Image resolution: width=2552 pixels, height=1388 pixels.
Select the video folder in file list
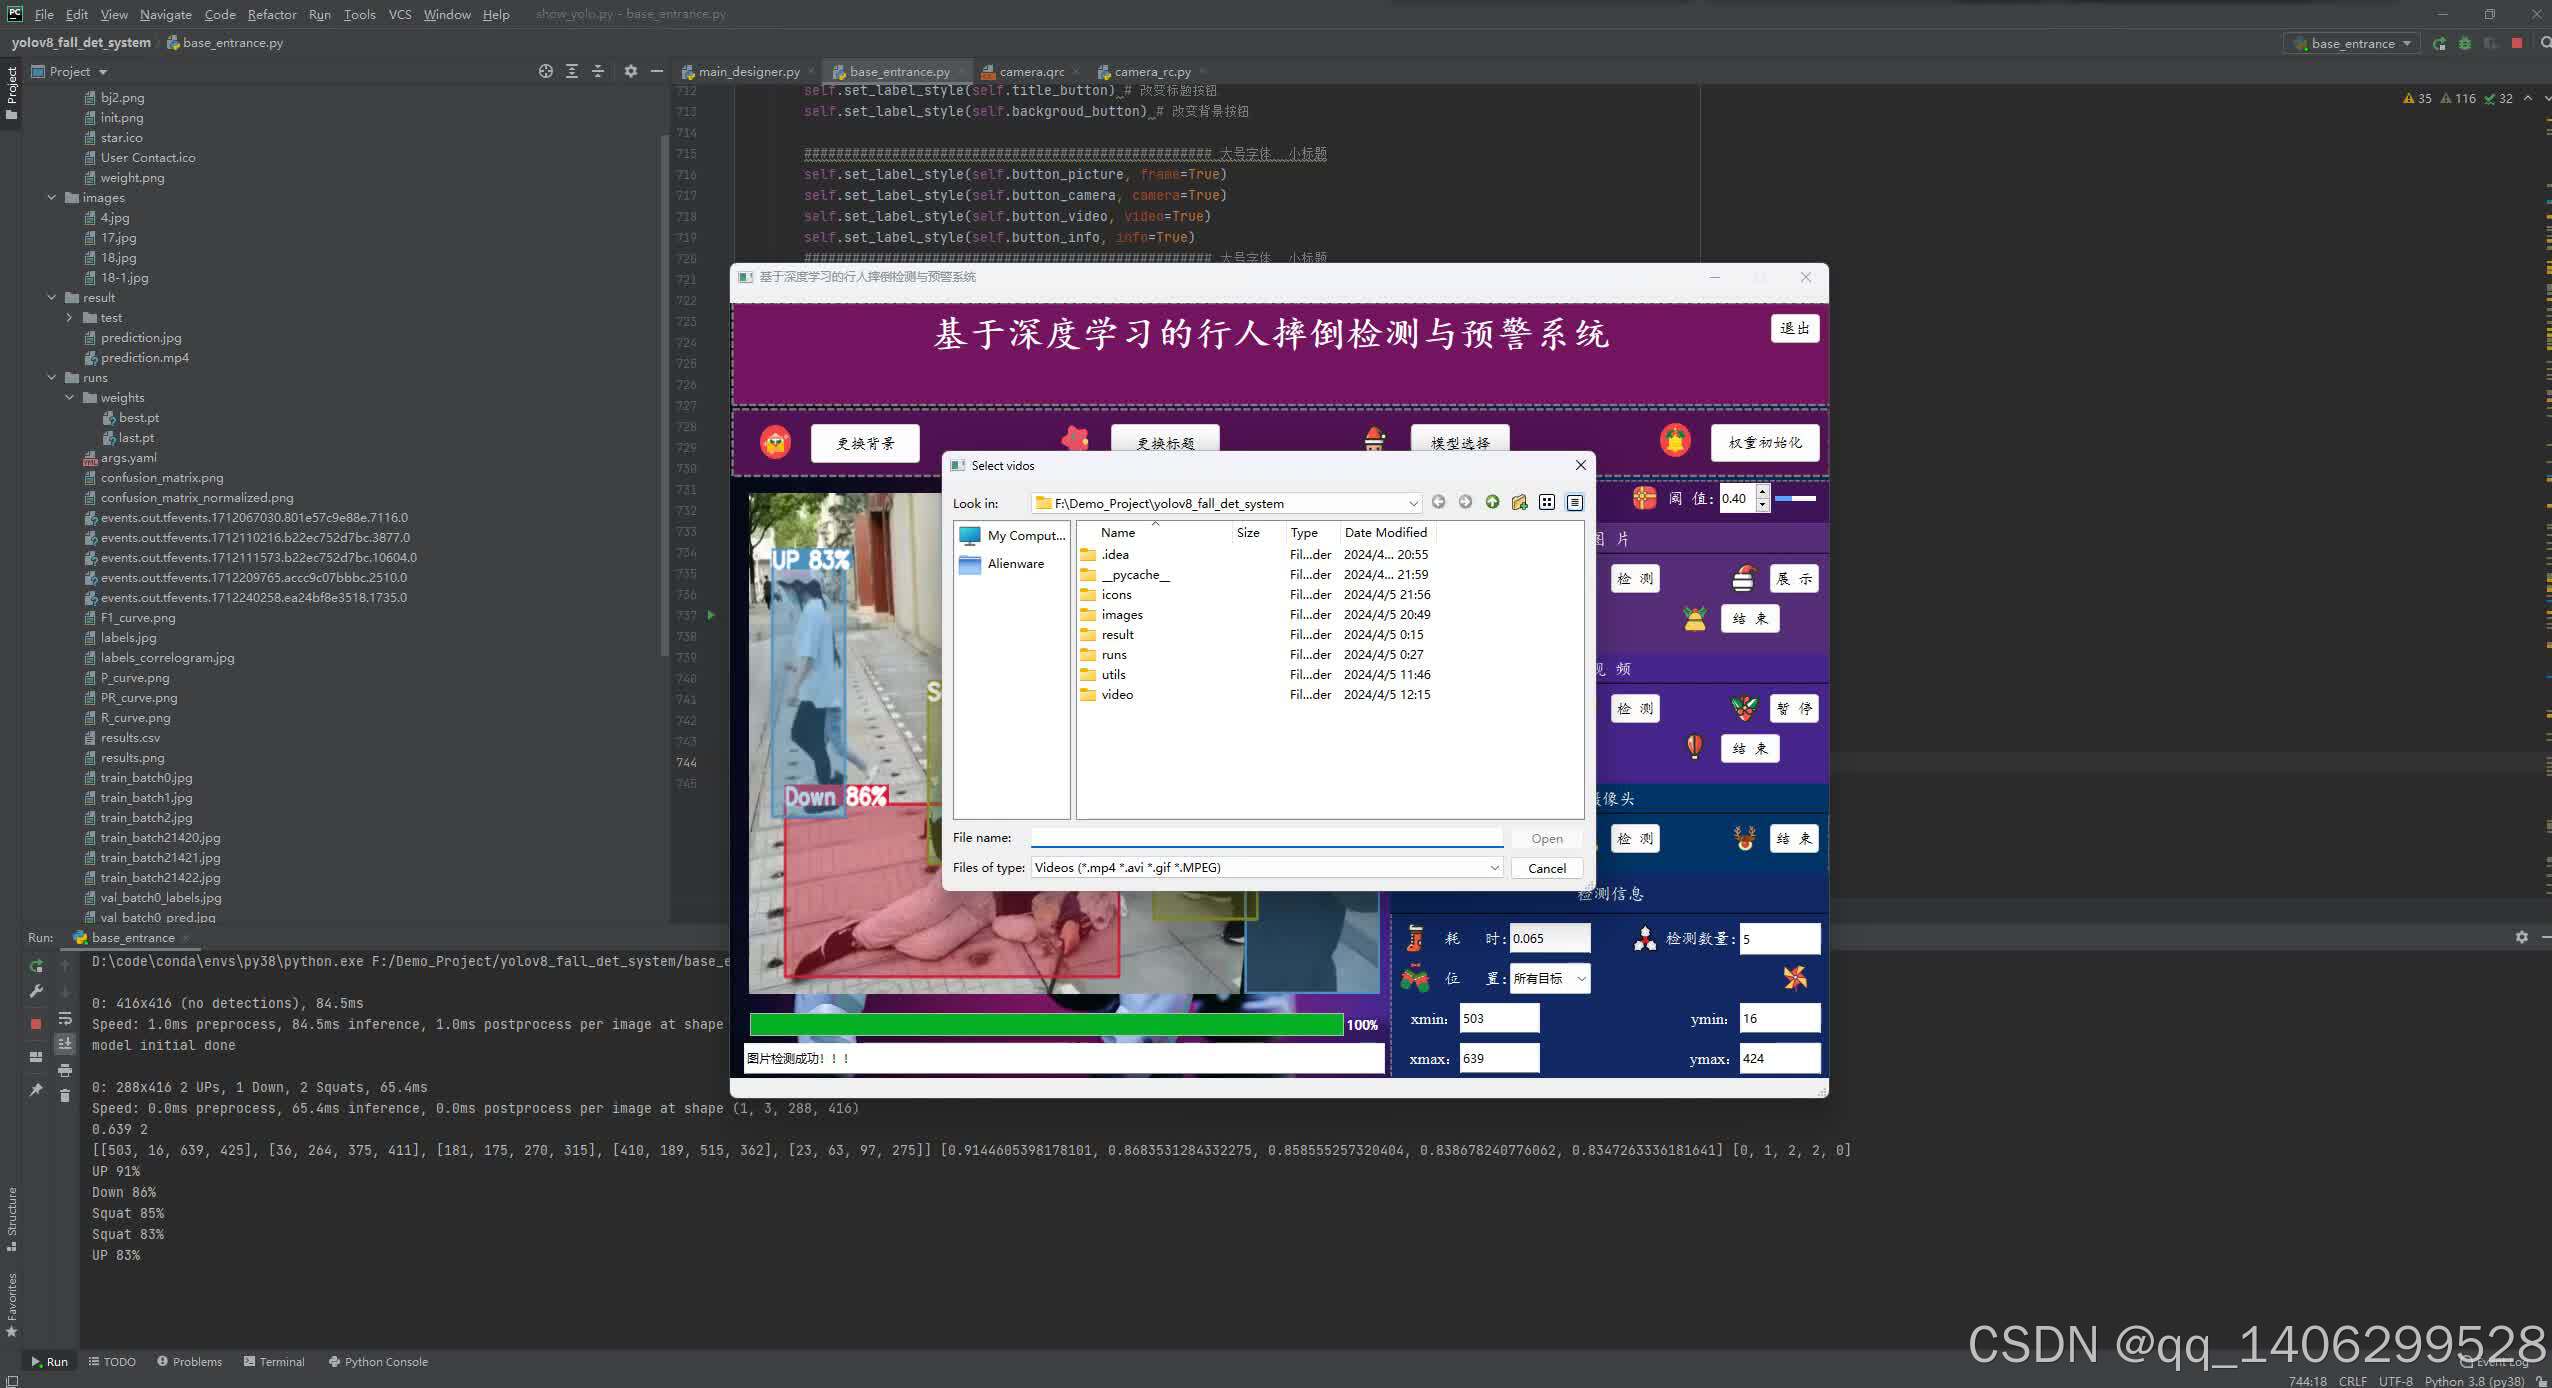[x=1117, y=695]
